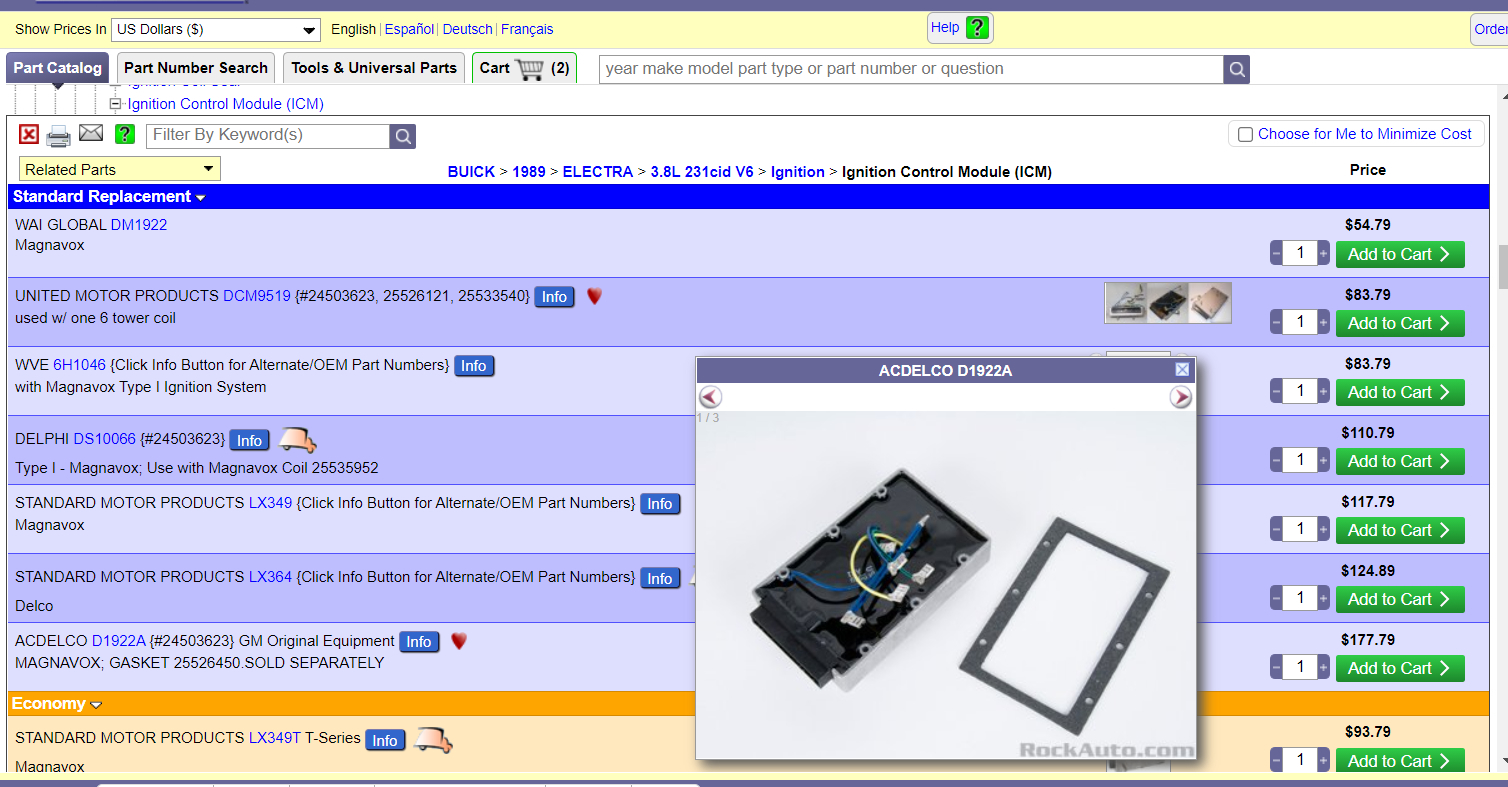The image size is (1508, 787).
Task: Show previous image in ACDELCO popup
Action: coord(710,397)
